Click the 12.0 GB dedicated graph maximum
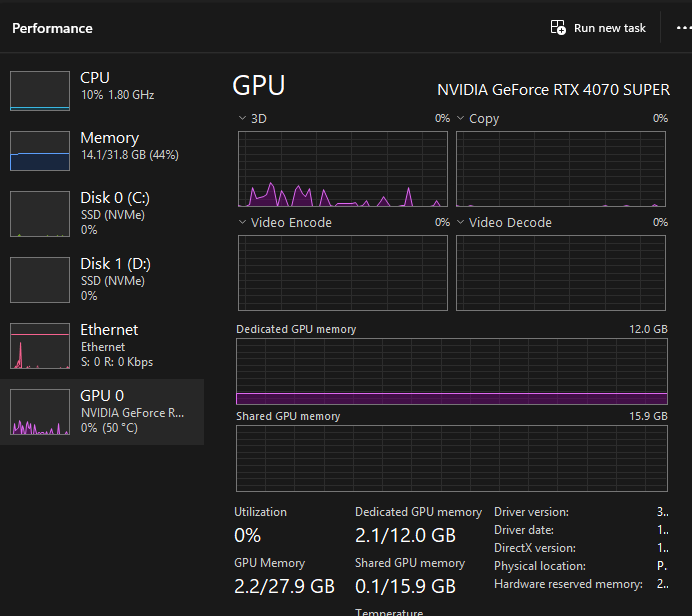 tap(648, 329)
